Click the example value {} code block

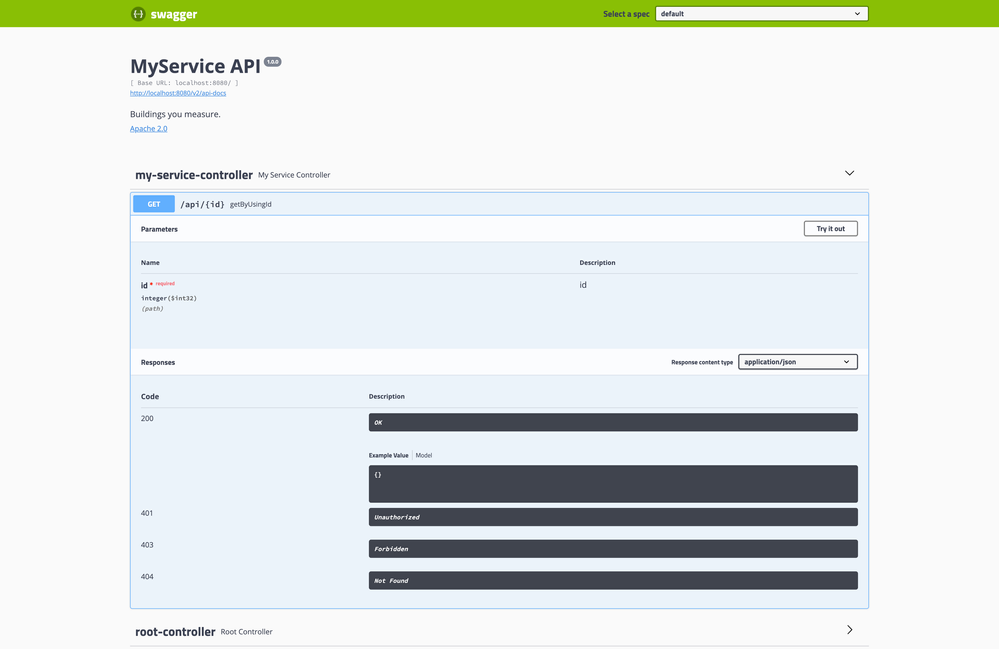point(613,484)
